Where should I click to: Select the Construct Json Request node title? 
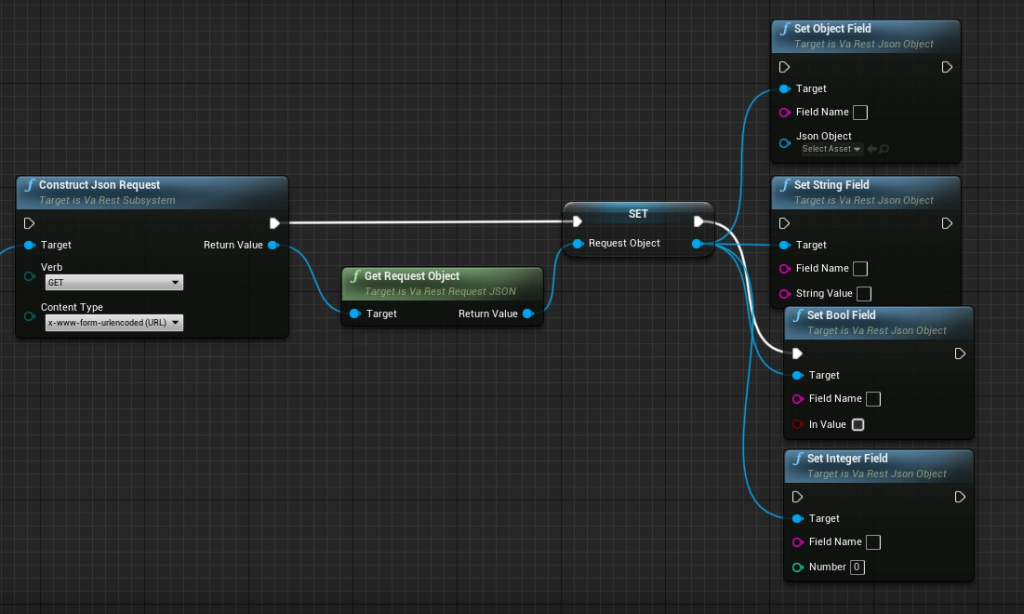99,185
